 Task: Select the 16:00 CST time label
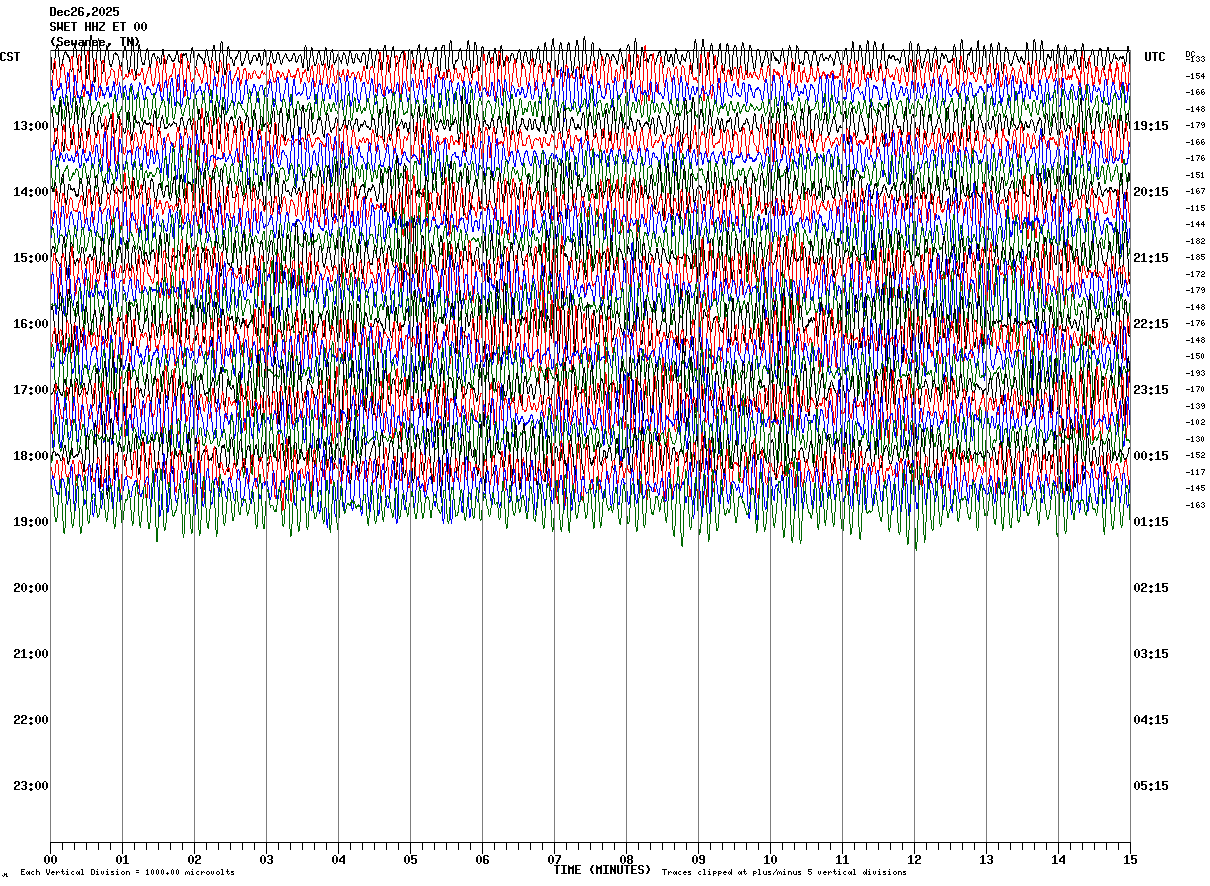click(x=31, y=324)
